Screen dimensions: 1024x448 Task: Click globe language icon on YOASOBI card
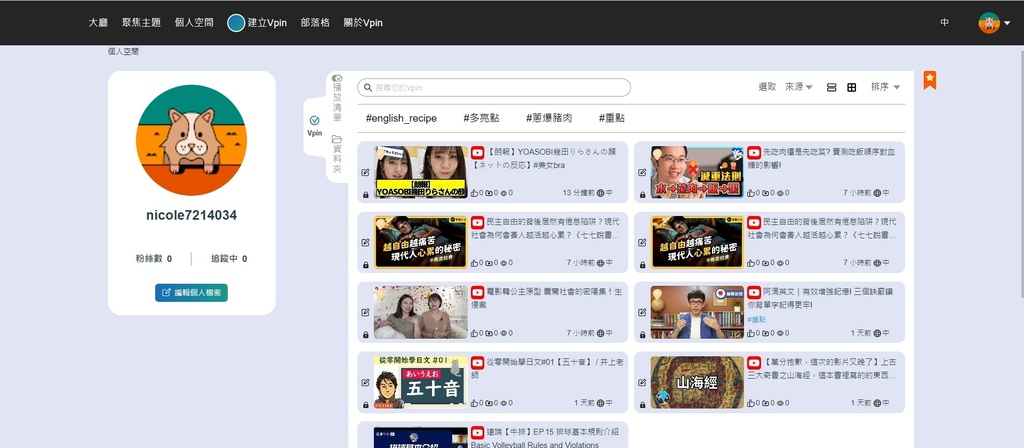601,193
